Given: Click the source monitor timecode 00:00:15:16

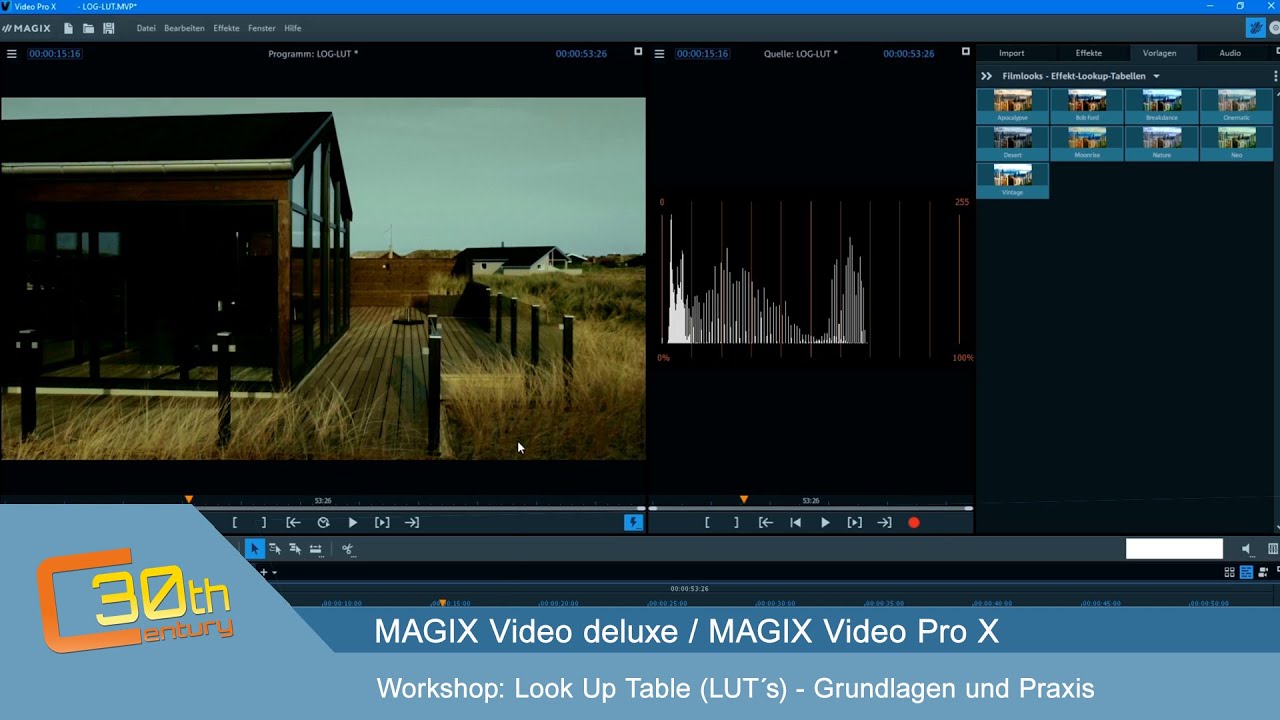Looking at the screenshot, I should click(702, 54).
